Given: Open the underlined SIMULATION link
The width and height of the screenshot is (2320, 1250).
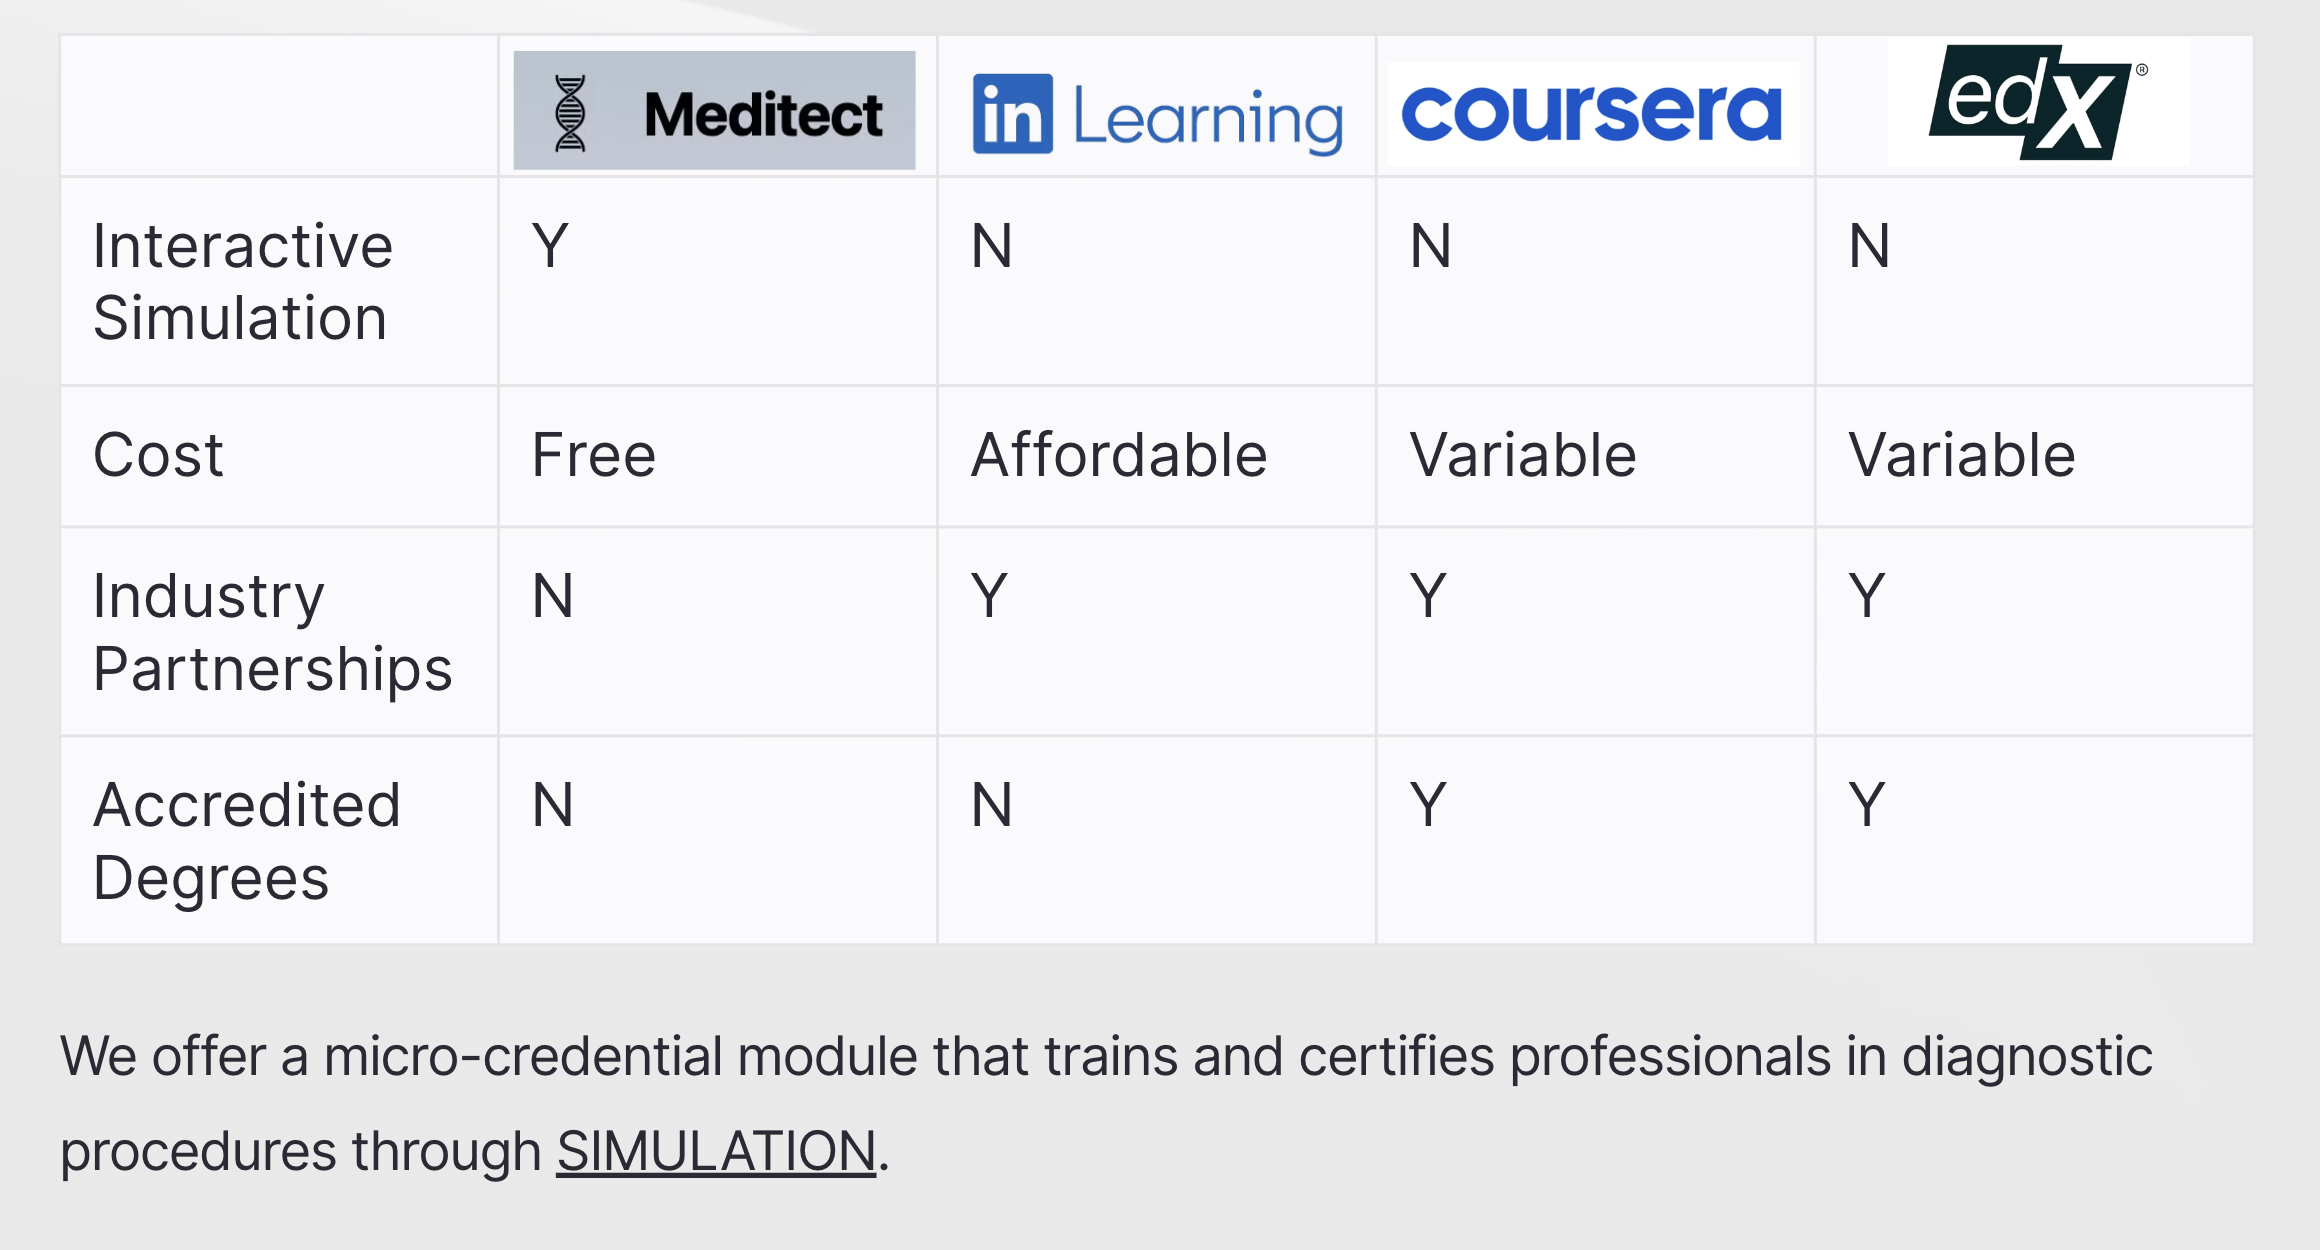Looking at the screenshot, I should 716,1151.
